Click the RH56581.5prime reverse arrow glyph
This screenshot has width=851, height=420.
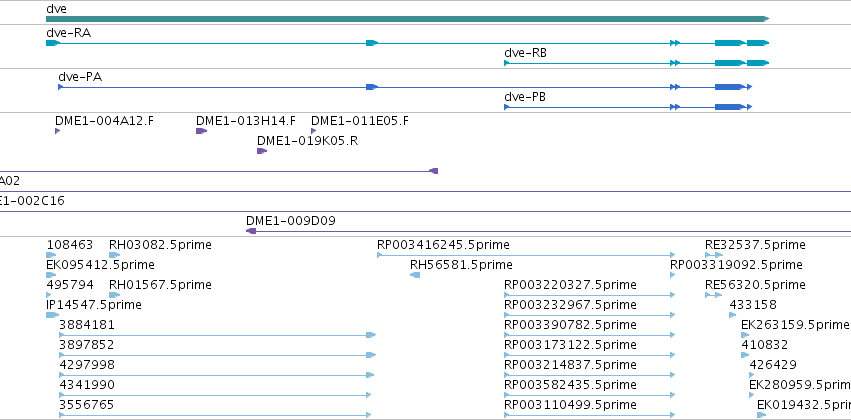tap(415, 275)
